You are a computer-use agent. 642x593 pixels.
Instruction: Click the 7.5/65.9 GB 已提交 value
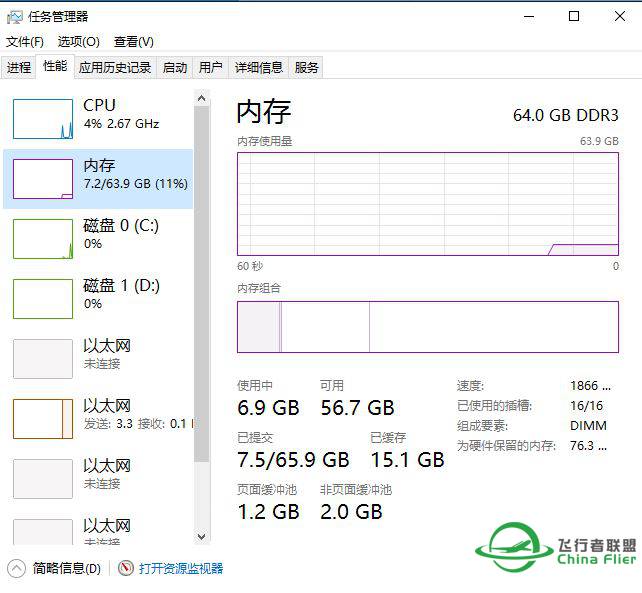point(293,460)
